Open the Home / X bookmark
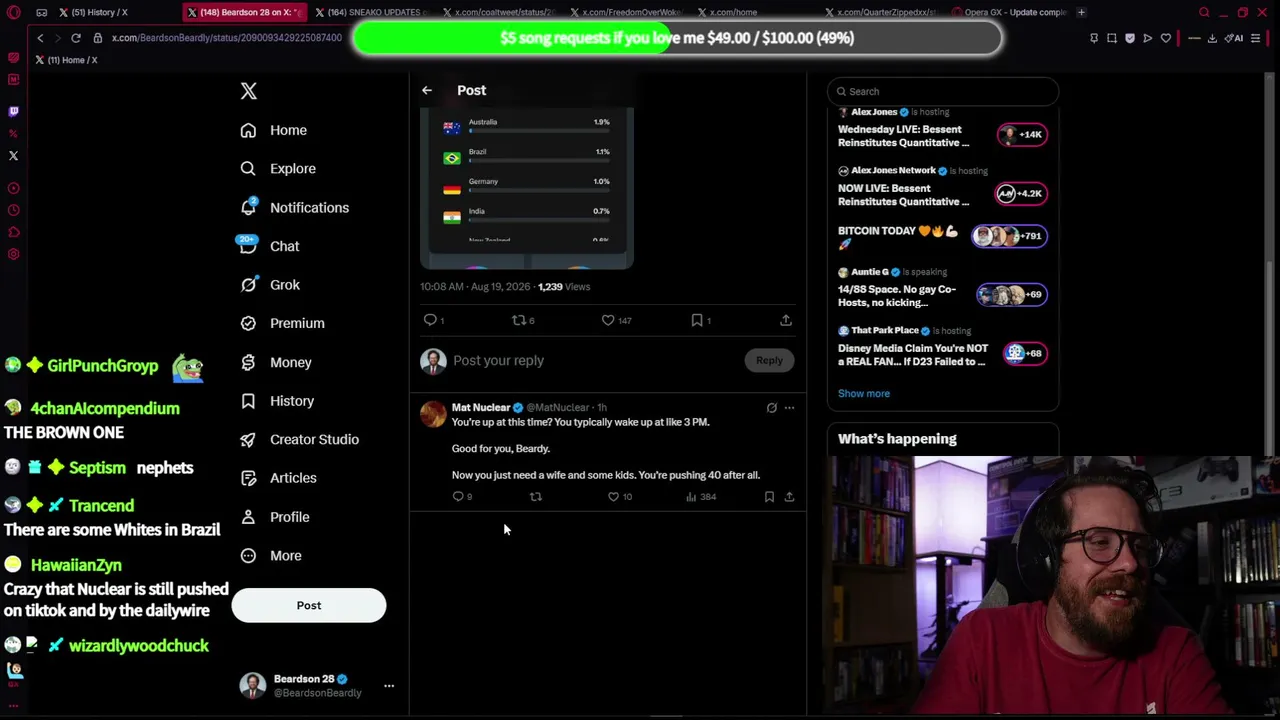1280x720 pixels. coord(67,60)
